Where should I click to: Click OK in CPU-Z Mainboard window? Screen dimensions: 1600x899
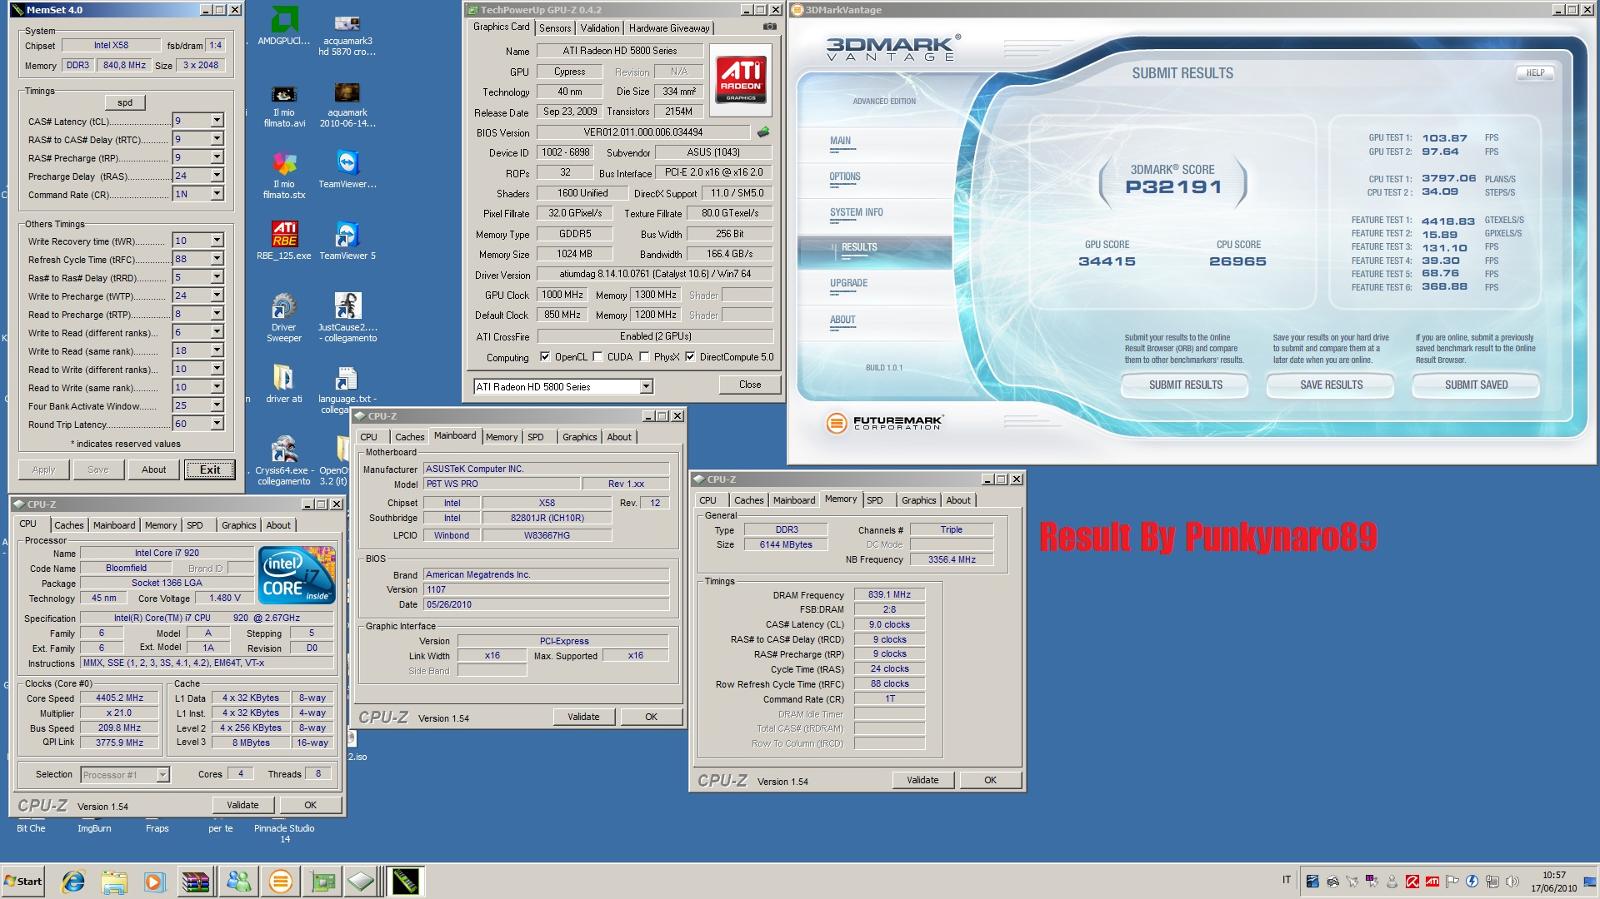point(651,717)
